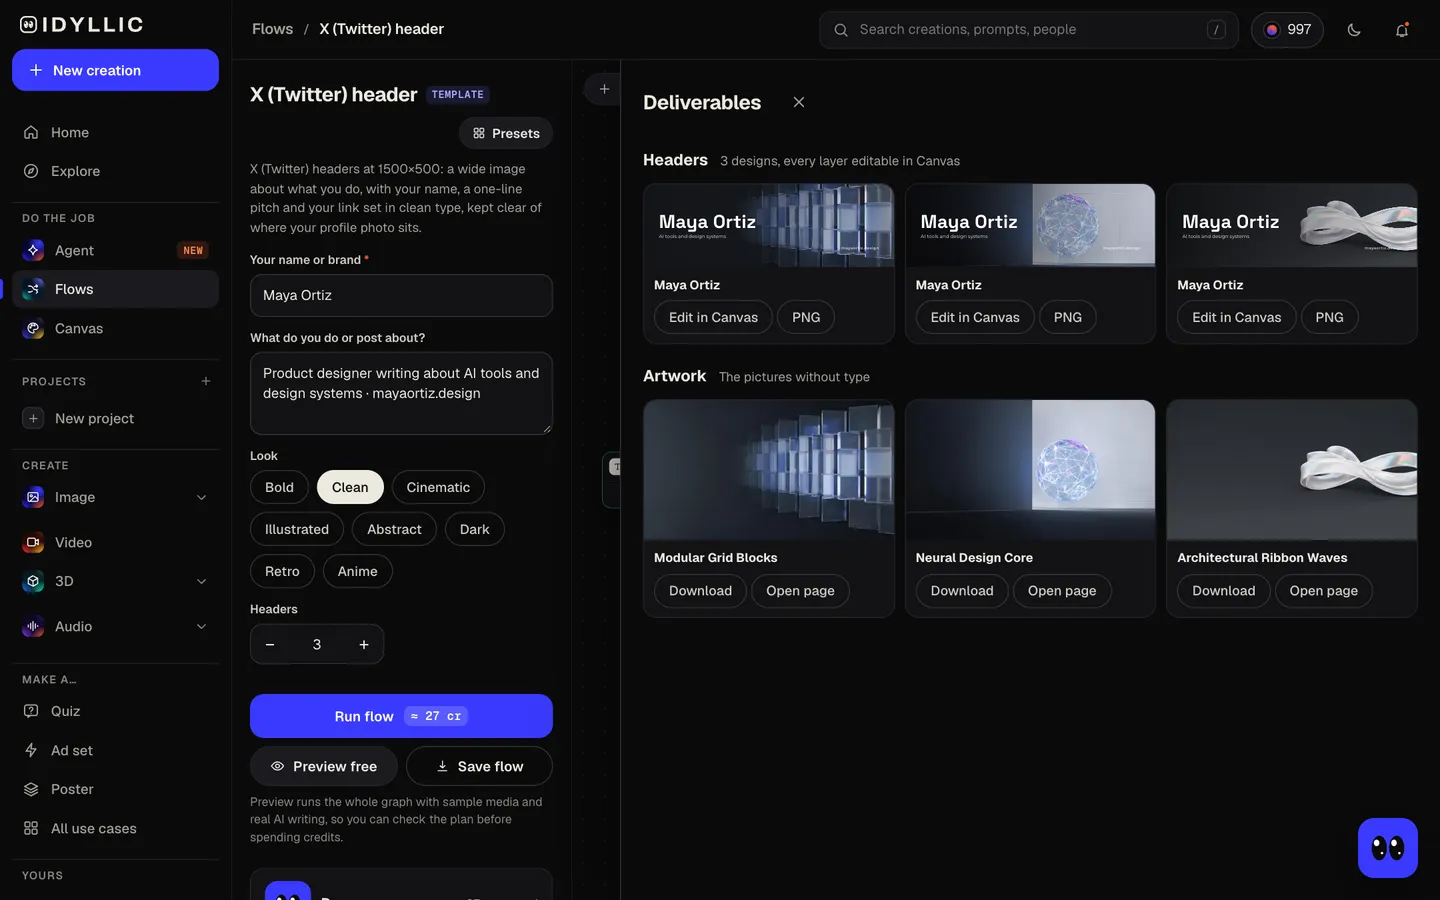The image size is (1440, 900).
Task: Expand the Audio submenu chevron
Action: pos(201,627)
